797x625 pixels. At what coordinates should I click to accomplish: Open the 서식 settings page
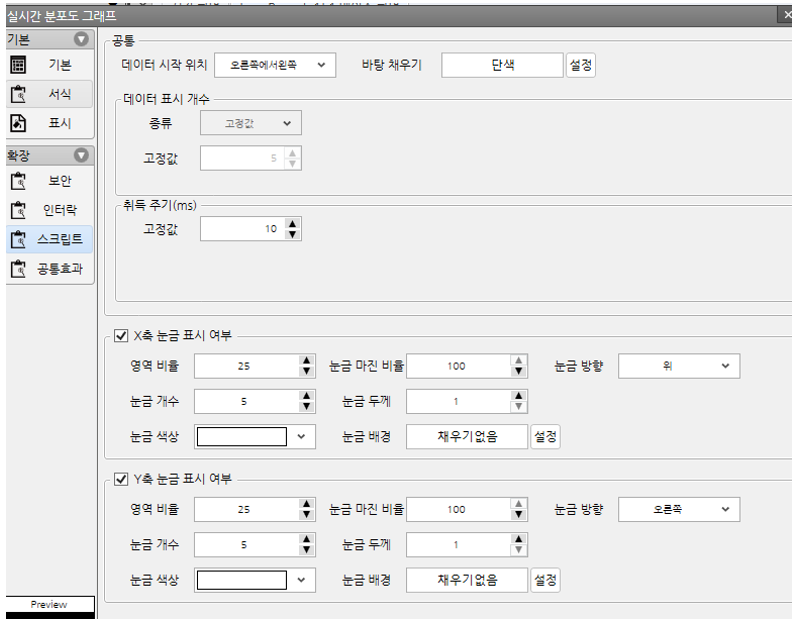coord(50,94)
